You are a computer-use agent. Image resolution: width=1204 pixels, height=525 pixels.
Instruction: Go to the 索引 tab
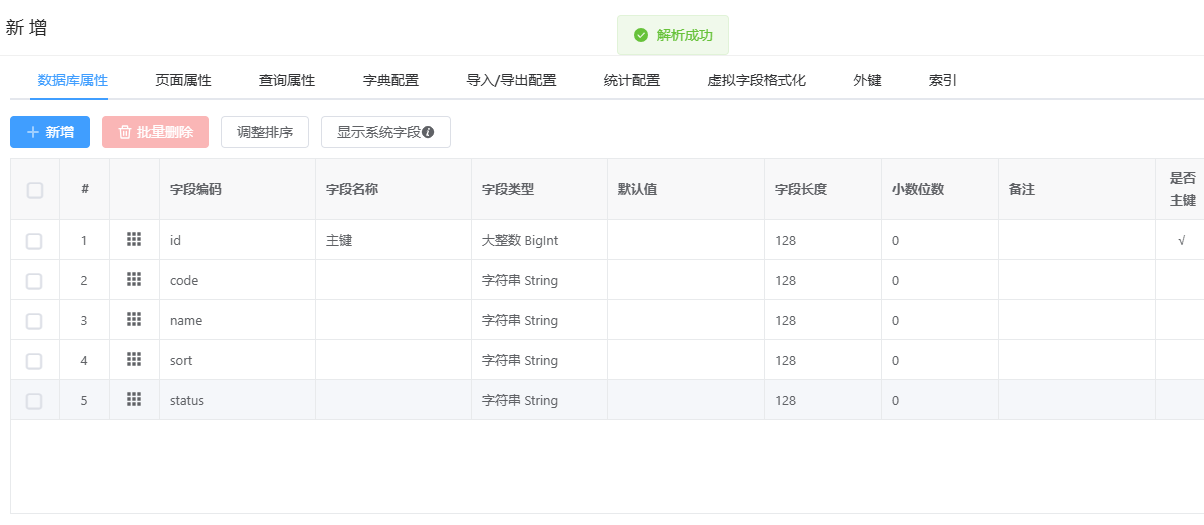(942, 81)
